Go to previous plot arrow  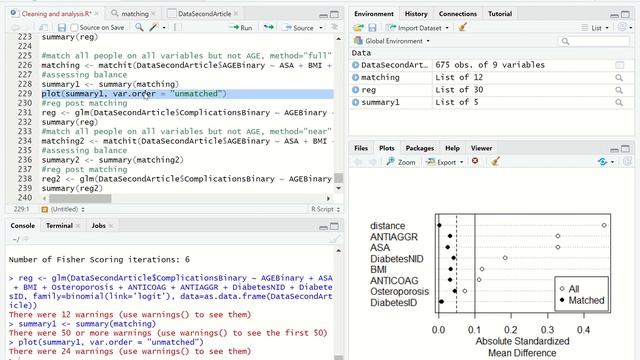[x=358, y=162]
